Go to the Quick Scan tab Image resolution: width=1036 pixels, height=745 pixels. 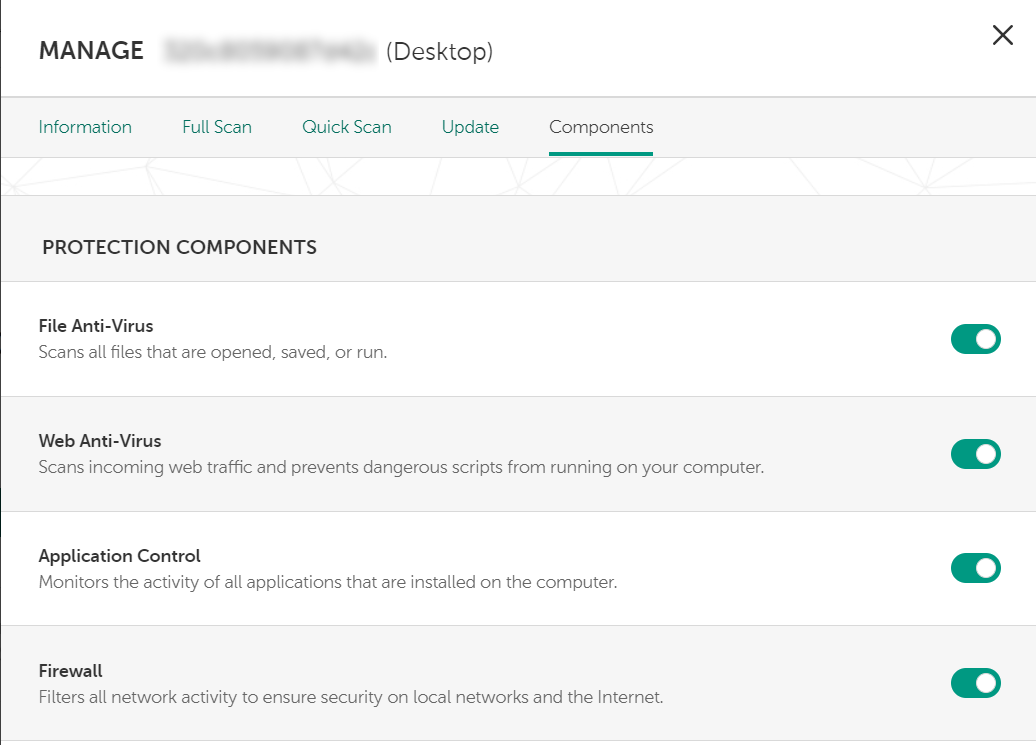[x=347, y=127]
